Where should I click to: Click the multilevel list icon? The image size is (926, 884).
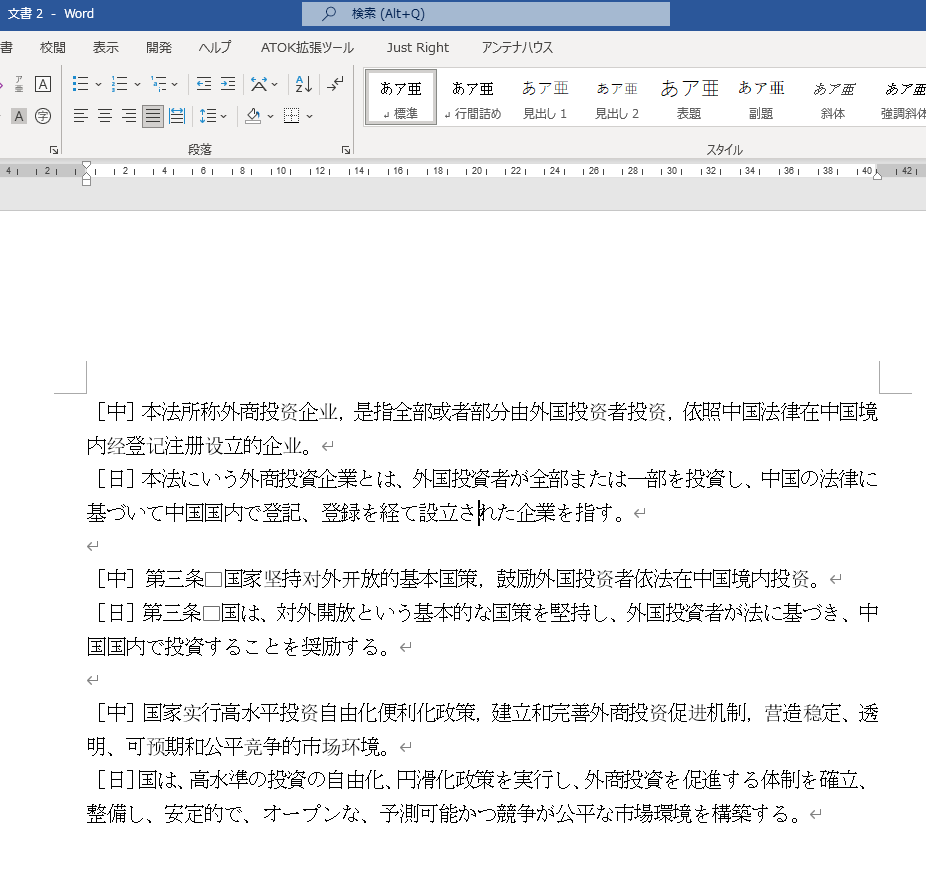[x=158, y=84]
